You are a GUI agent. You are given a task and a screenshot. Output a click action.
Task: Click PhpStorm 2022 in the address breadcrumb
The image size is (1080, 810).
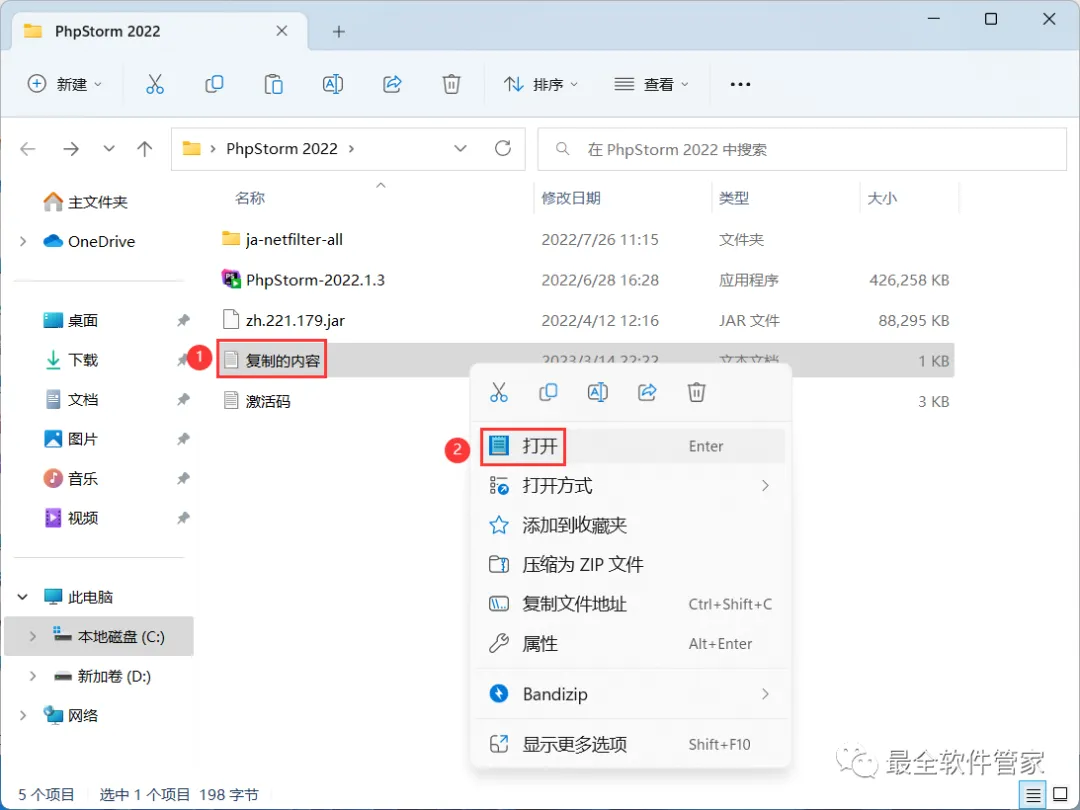[282, 149]
